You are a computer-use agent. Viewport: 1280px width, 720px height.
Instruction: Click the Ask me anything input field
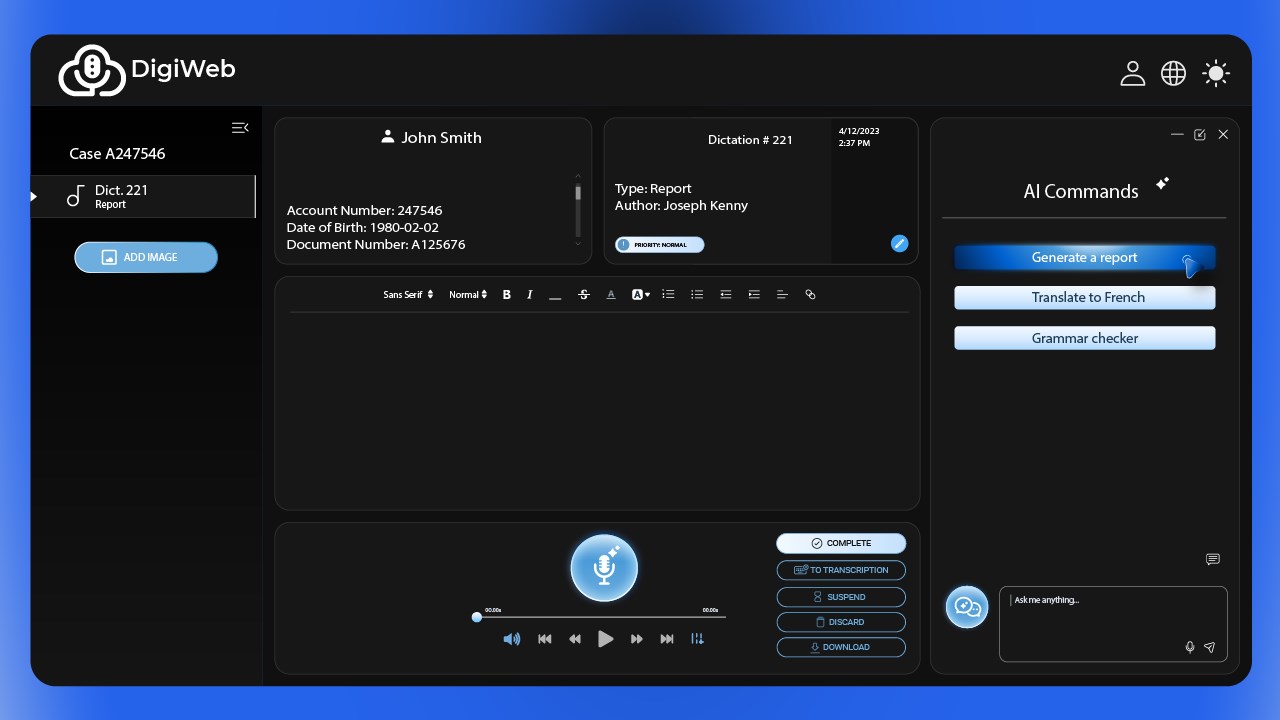(1113, 624)
